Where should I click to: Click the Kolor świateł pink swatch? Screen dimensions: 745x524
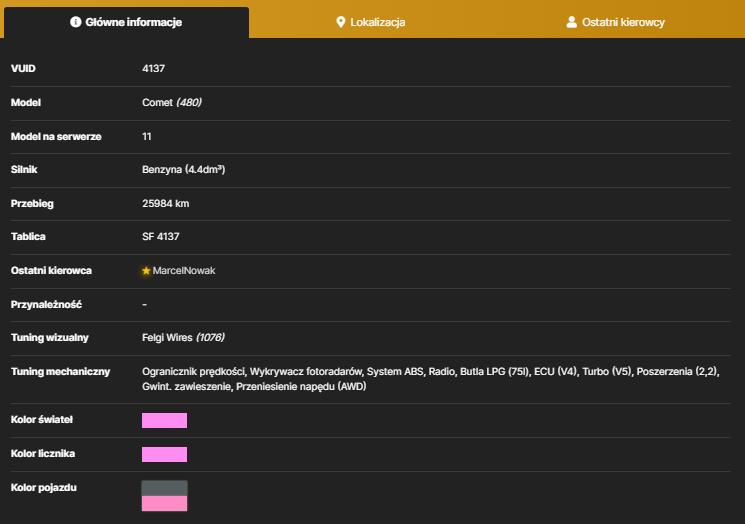point(164,420)
